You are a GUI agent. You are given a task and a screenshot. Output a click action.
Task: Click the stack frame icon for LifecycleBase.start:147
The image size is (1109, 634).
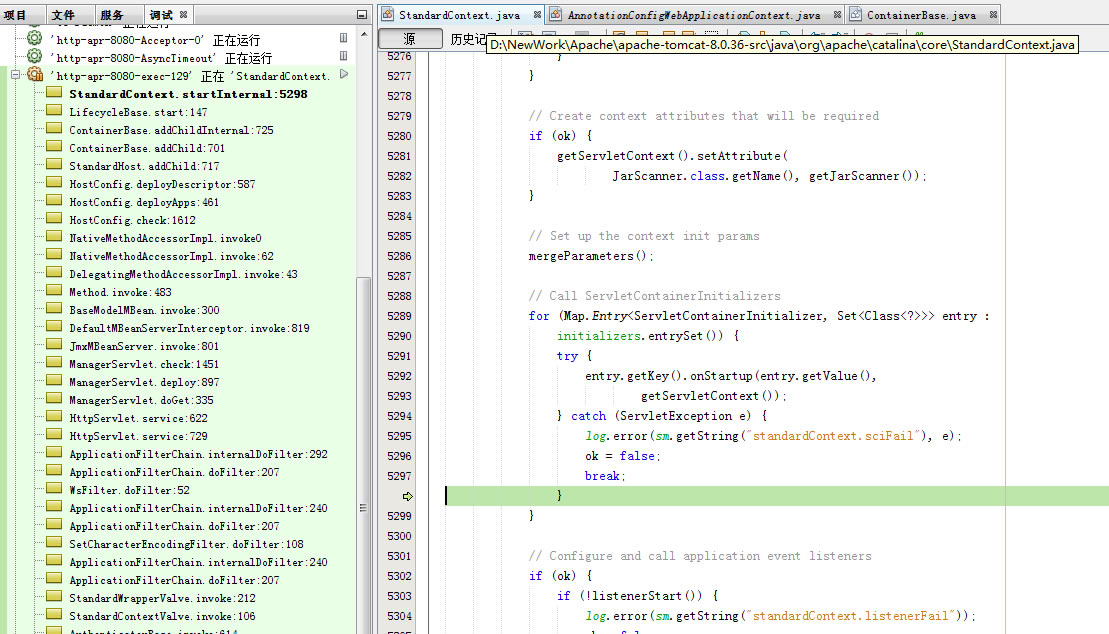54,110
